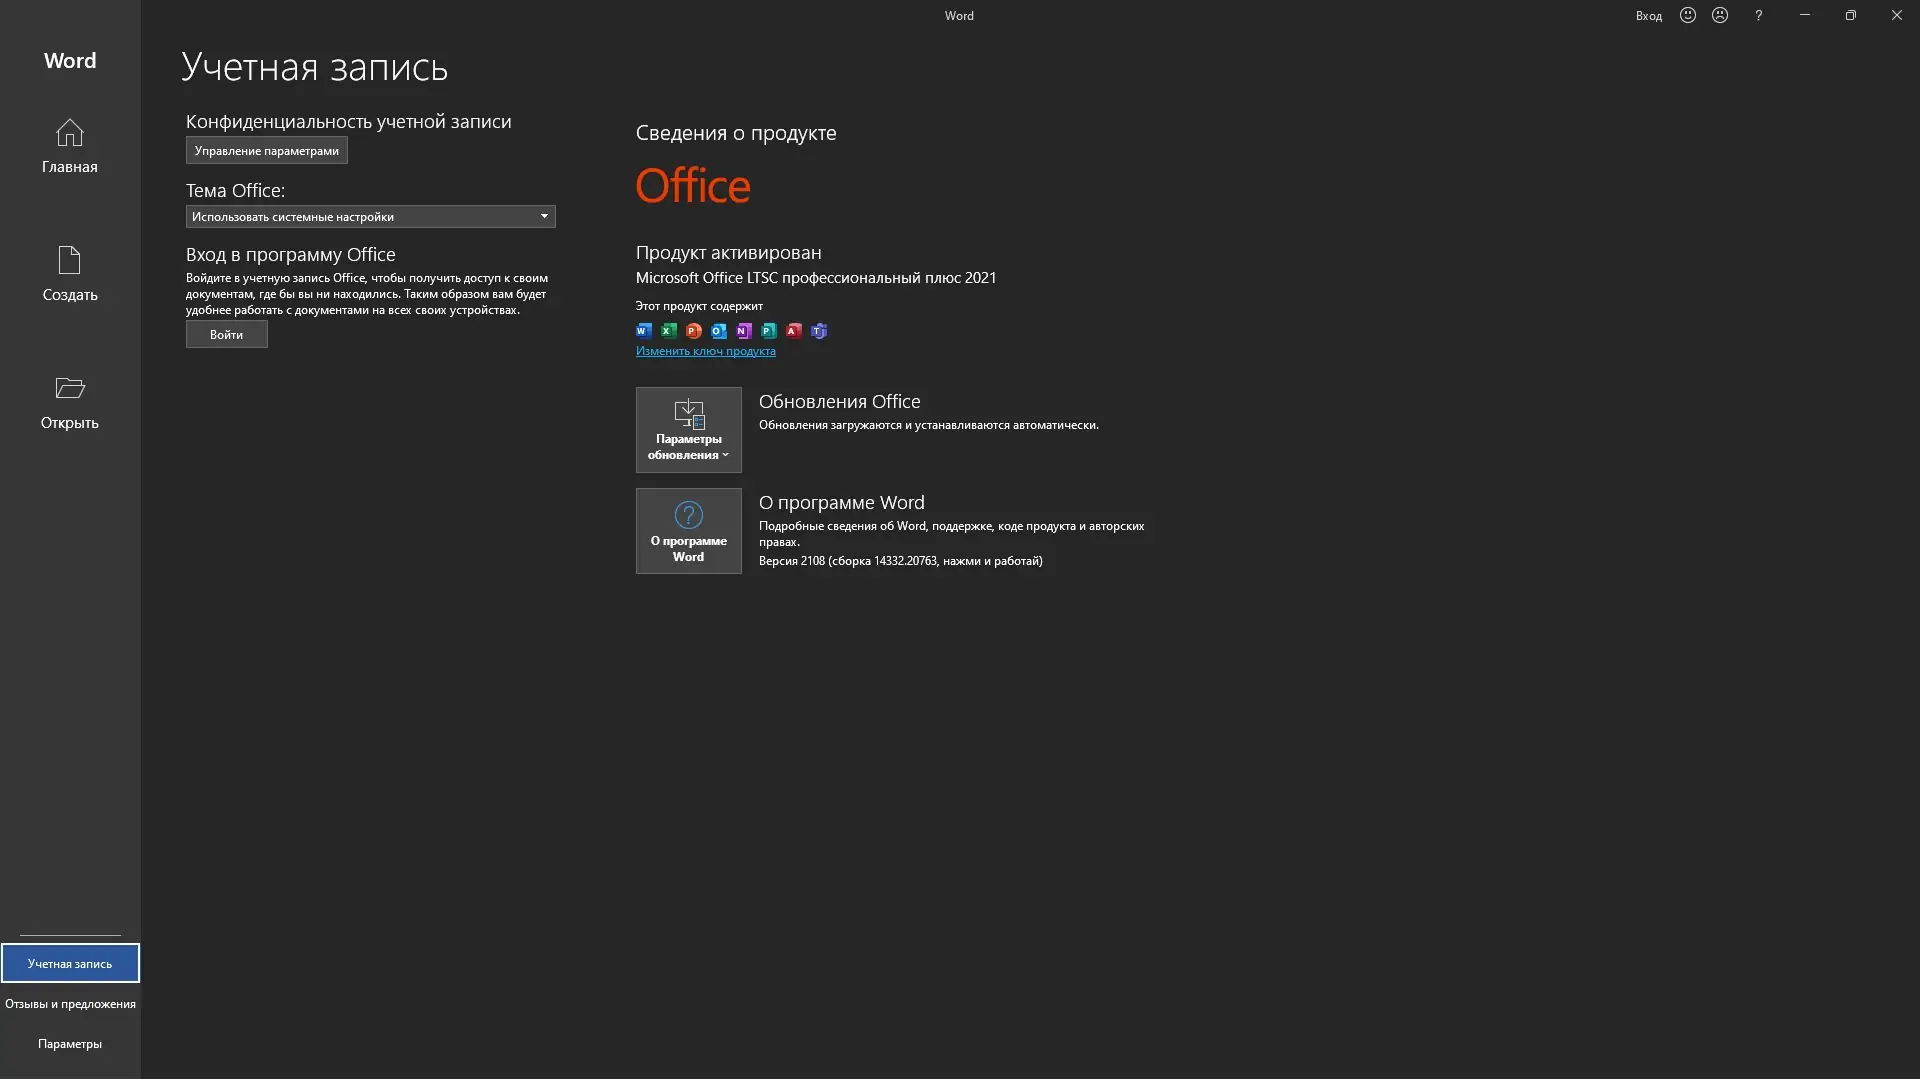This screenshot has height=1080, width=1920.
Task: Click the PowerPoint product icon
Action: (x=694, y=331)
